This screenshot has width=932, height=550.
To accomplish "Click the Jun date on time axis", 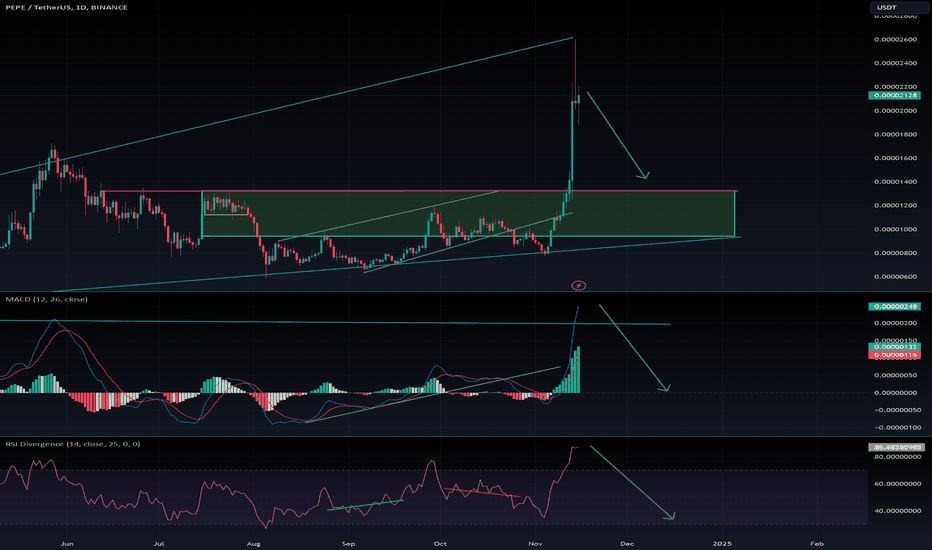I will 67,543.
